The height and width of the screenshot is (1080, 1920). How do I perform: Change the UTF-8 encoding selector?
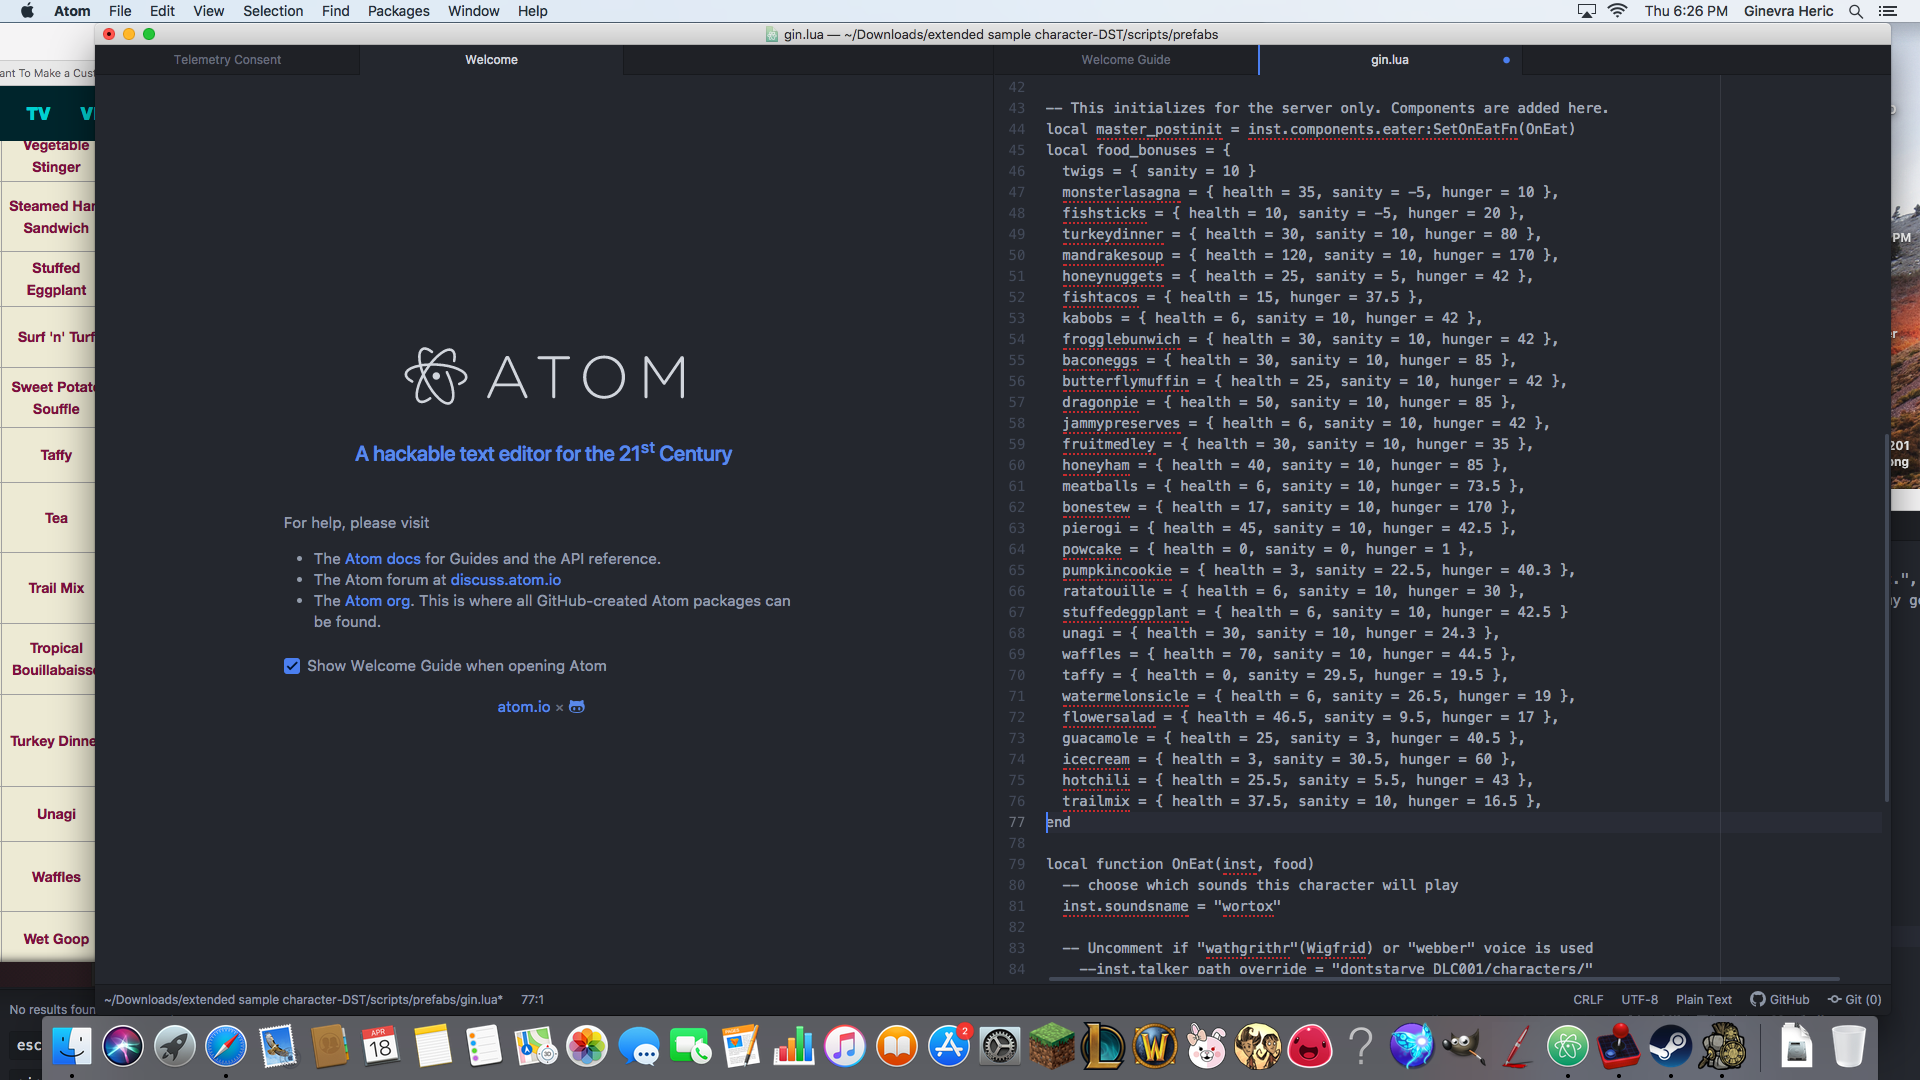coord(1639,999)
